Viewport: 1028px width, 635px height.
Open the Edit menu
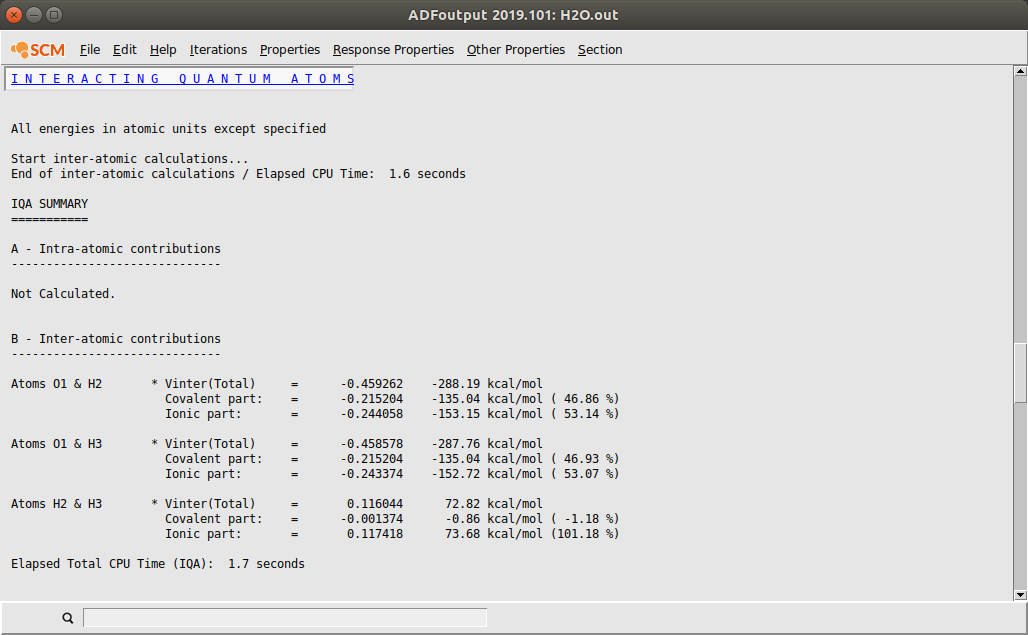(125, 50)
